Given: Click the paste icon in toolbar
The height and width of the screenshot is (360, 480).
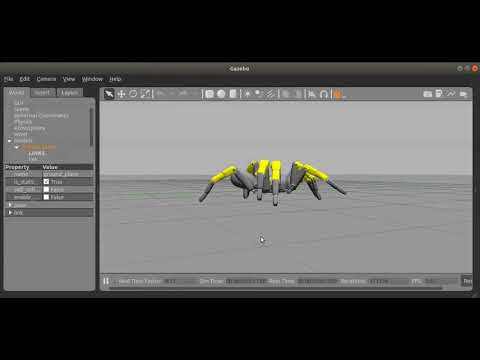Looking at the screenshot, I should (x=298, y=94).
